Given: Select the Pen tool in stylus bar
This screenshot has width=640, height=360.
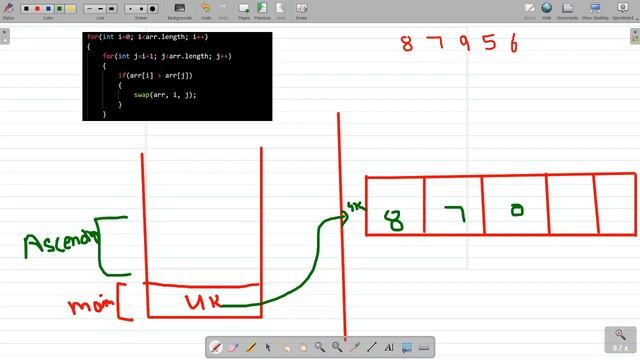Looking at the screenshot, I should (216, 347).
